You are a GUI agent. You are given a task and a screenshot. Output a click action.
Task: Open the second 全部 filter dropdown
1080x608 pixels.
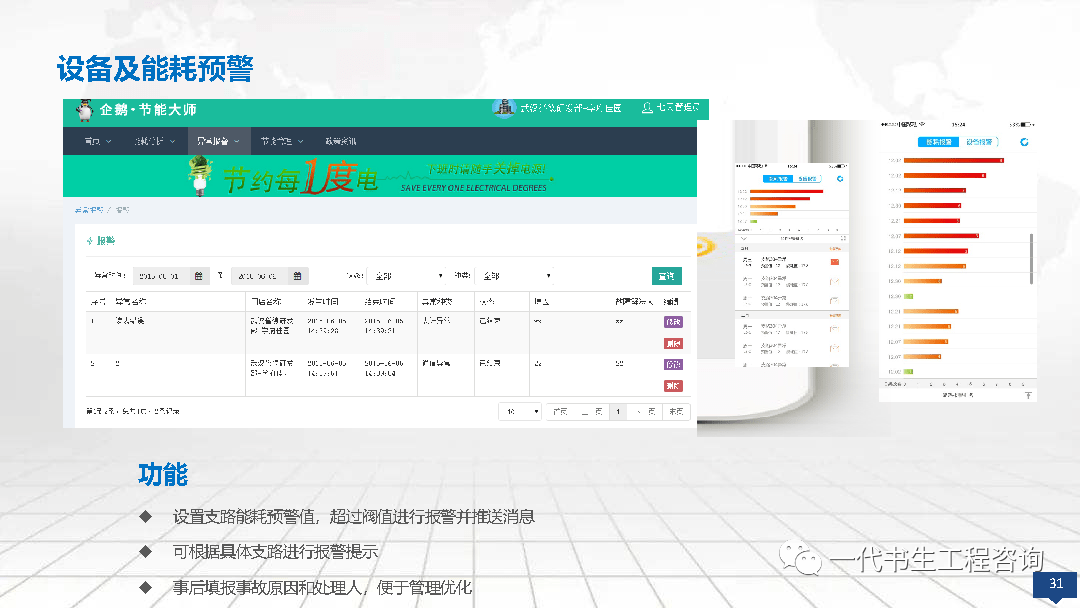click(x=516, y=276)
